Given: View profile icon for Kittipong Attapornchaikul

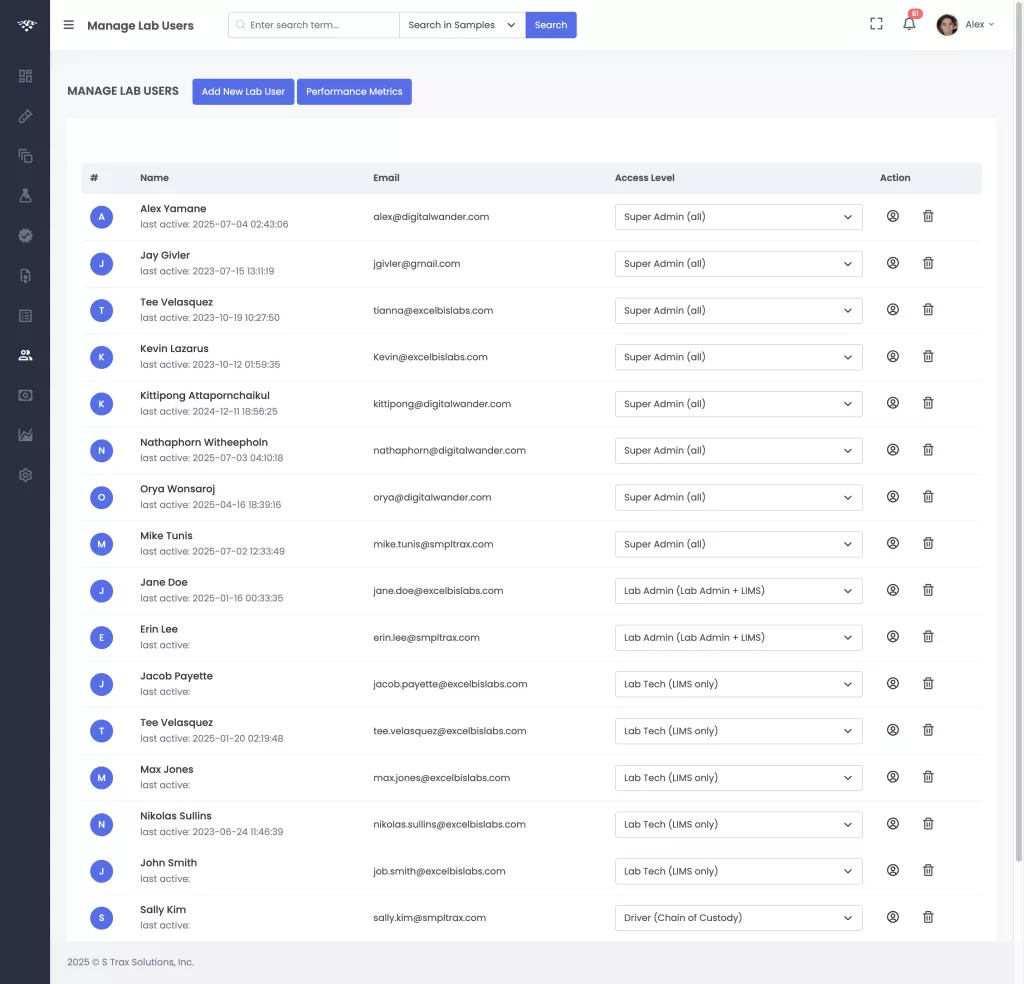Looking at the screenshot, I should pyautogui.click(x=893, y=403).
